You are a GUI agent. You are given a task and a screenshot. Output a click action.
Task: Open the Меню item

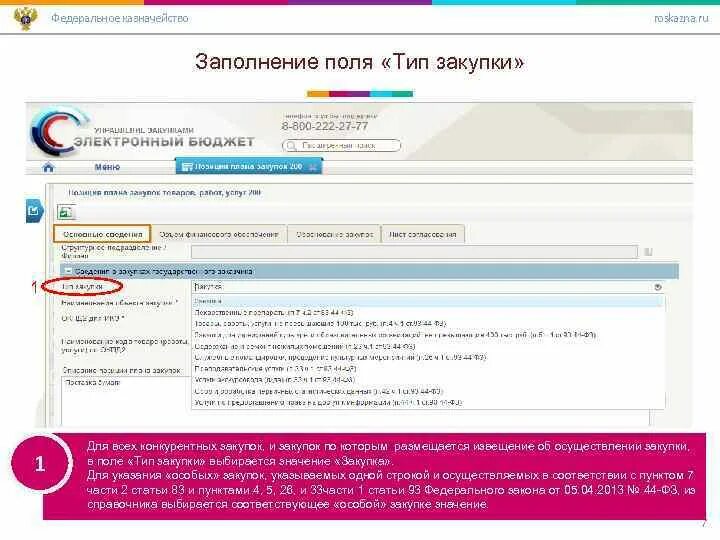click(107, 167)
